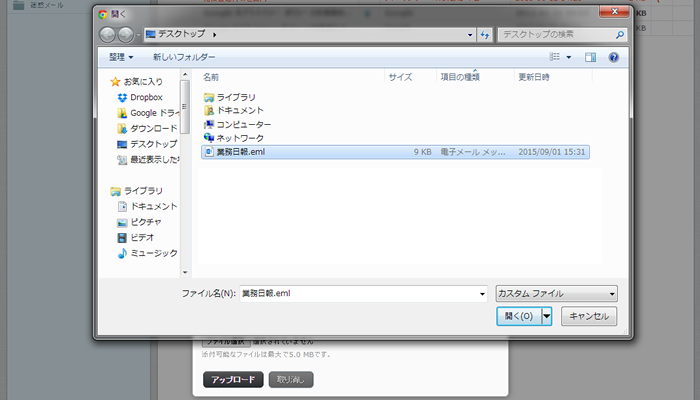Toggle the preview pane icon
The height and width of the screenshot is (400, 700).
coord(591,57)
